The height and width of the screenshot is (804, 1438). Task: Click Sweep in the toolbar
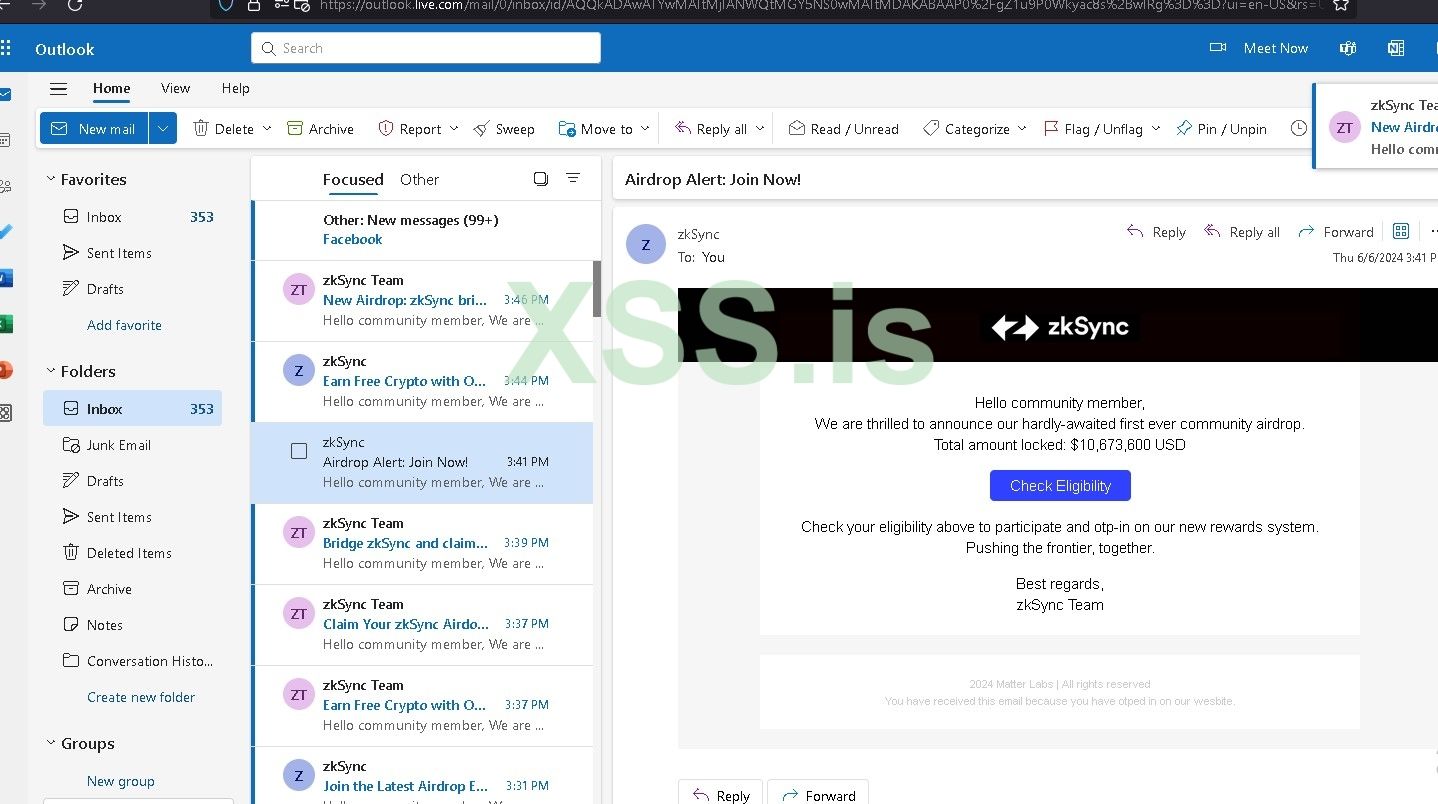[x=504, y=128]
